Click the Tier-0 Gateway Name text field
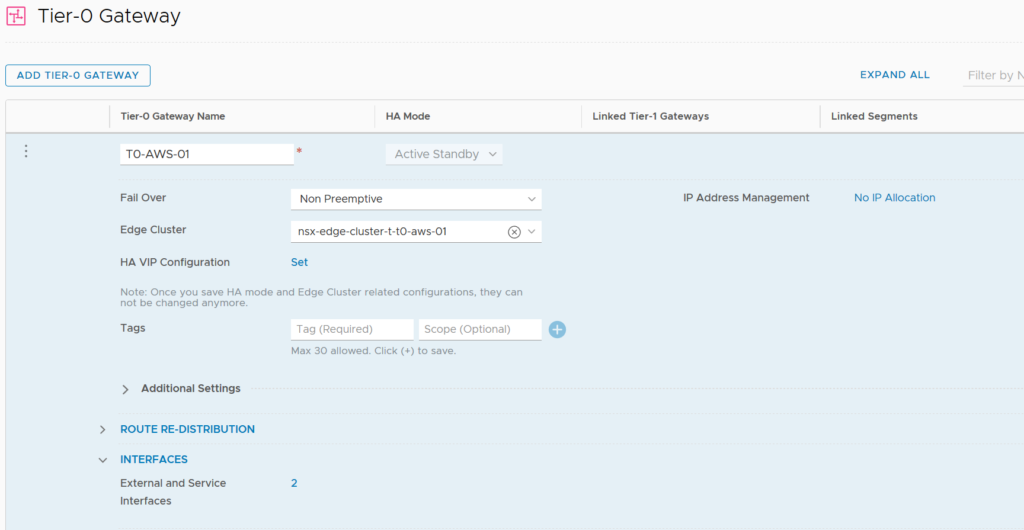1024x530 pixels. pos(207,155)
